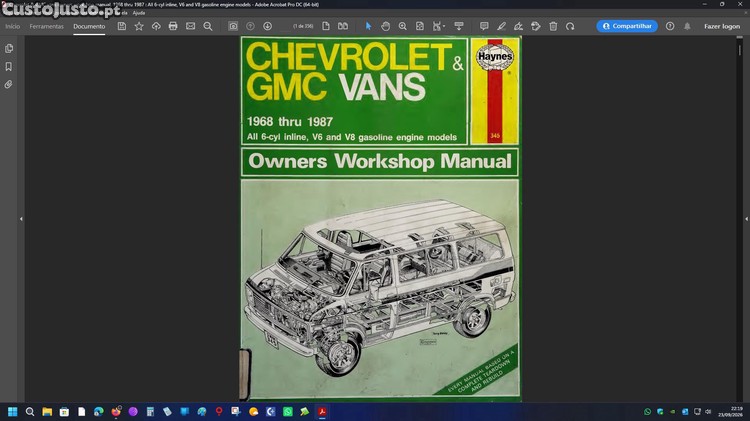Expand the right tools pane arrow
This screenshot has height=421, width=750.
pyautogui.click(x=746, y=219)
